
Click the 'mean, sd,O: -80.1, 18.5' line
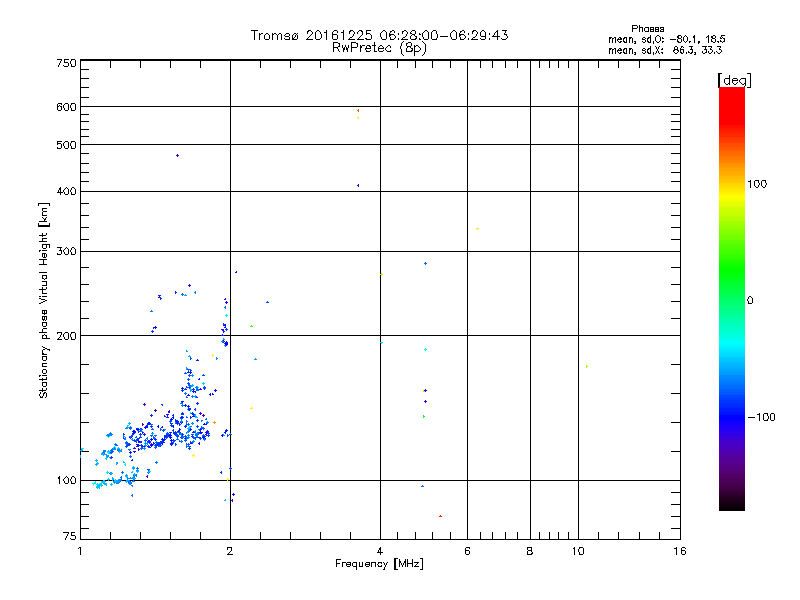(666, 39)
